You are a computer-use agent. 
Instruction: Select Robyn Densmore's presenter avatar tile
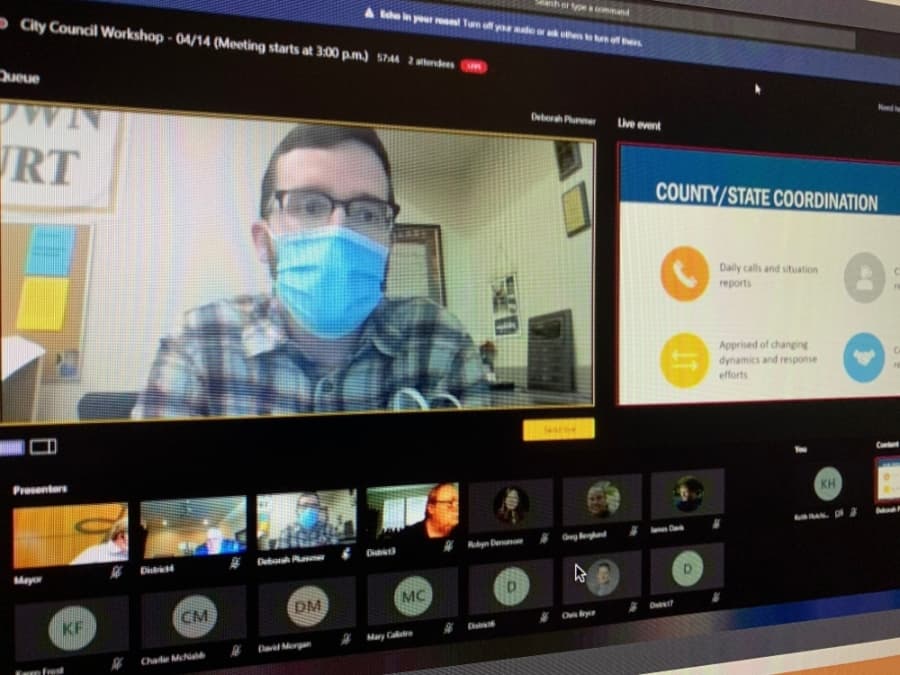[x=510, y=506]
